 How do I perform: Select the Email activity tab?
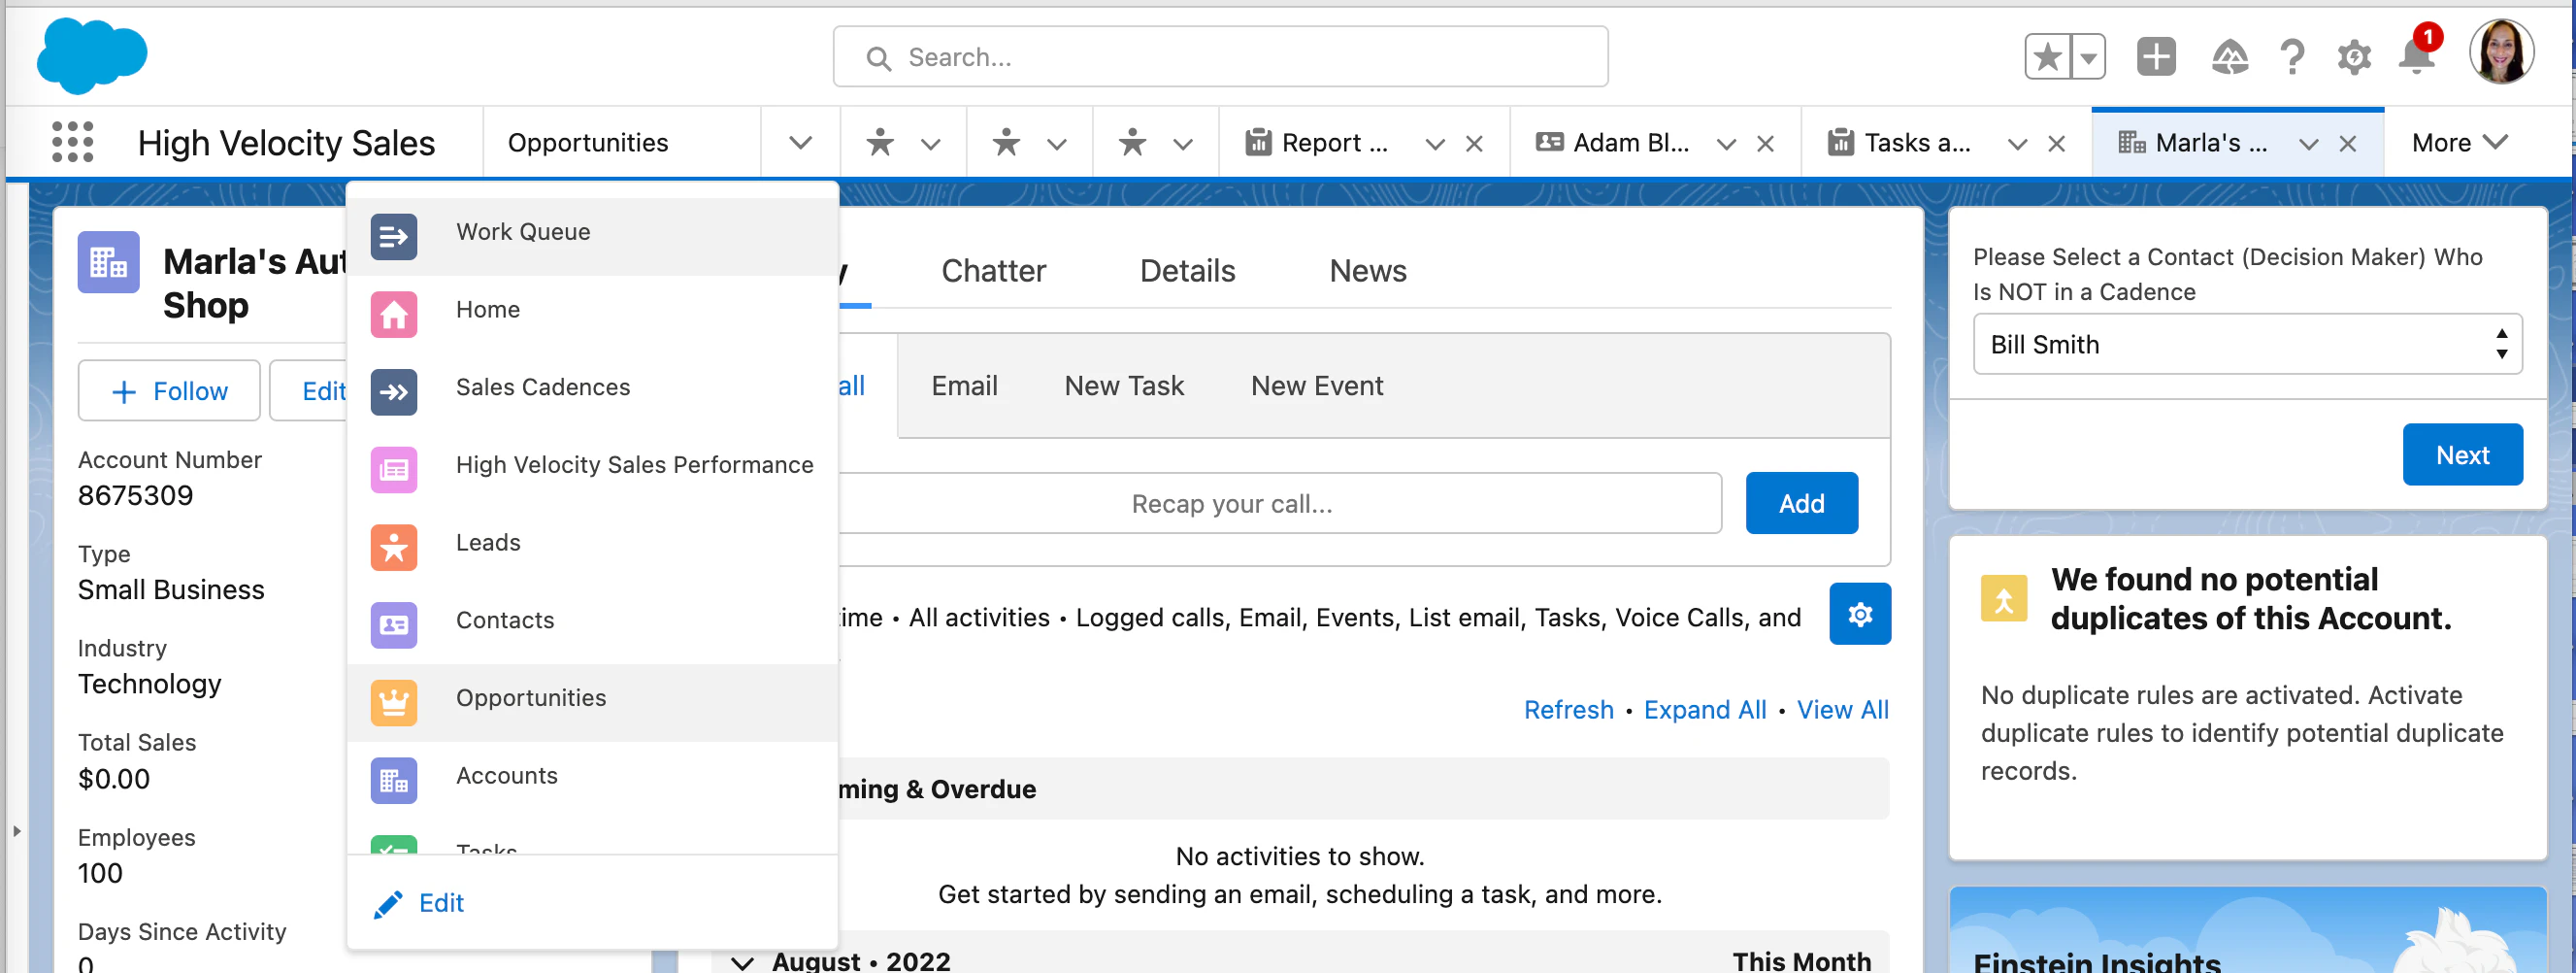[x=964, y=386]
